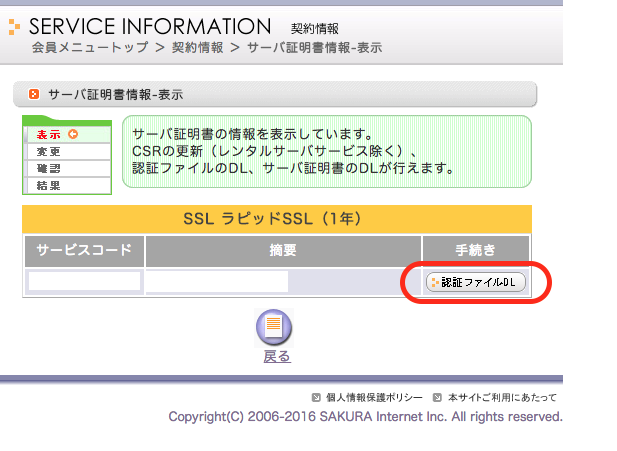Click the サービスコード column header
Screen dimensions: 617x451
coord(84,251)
